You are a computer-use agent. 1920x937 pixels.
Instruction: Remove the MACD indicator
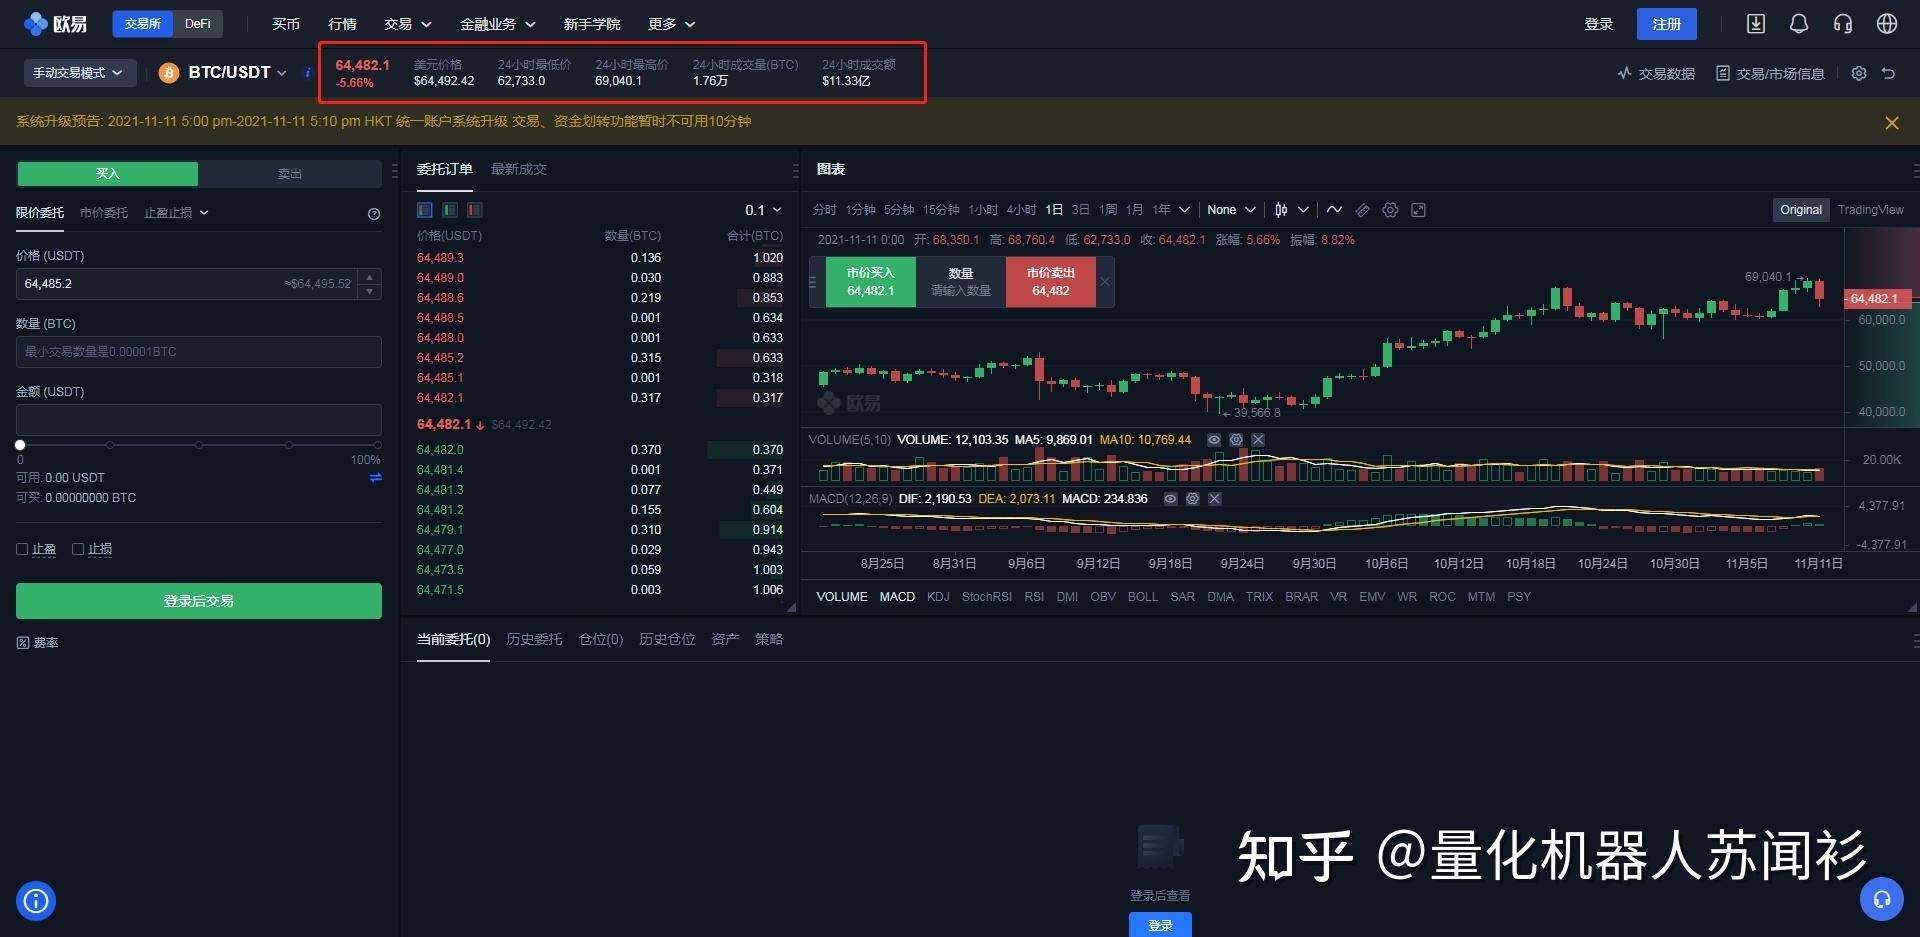(1214, 498)
